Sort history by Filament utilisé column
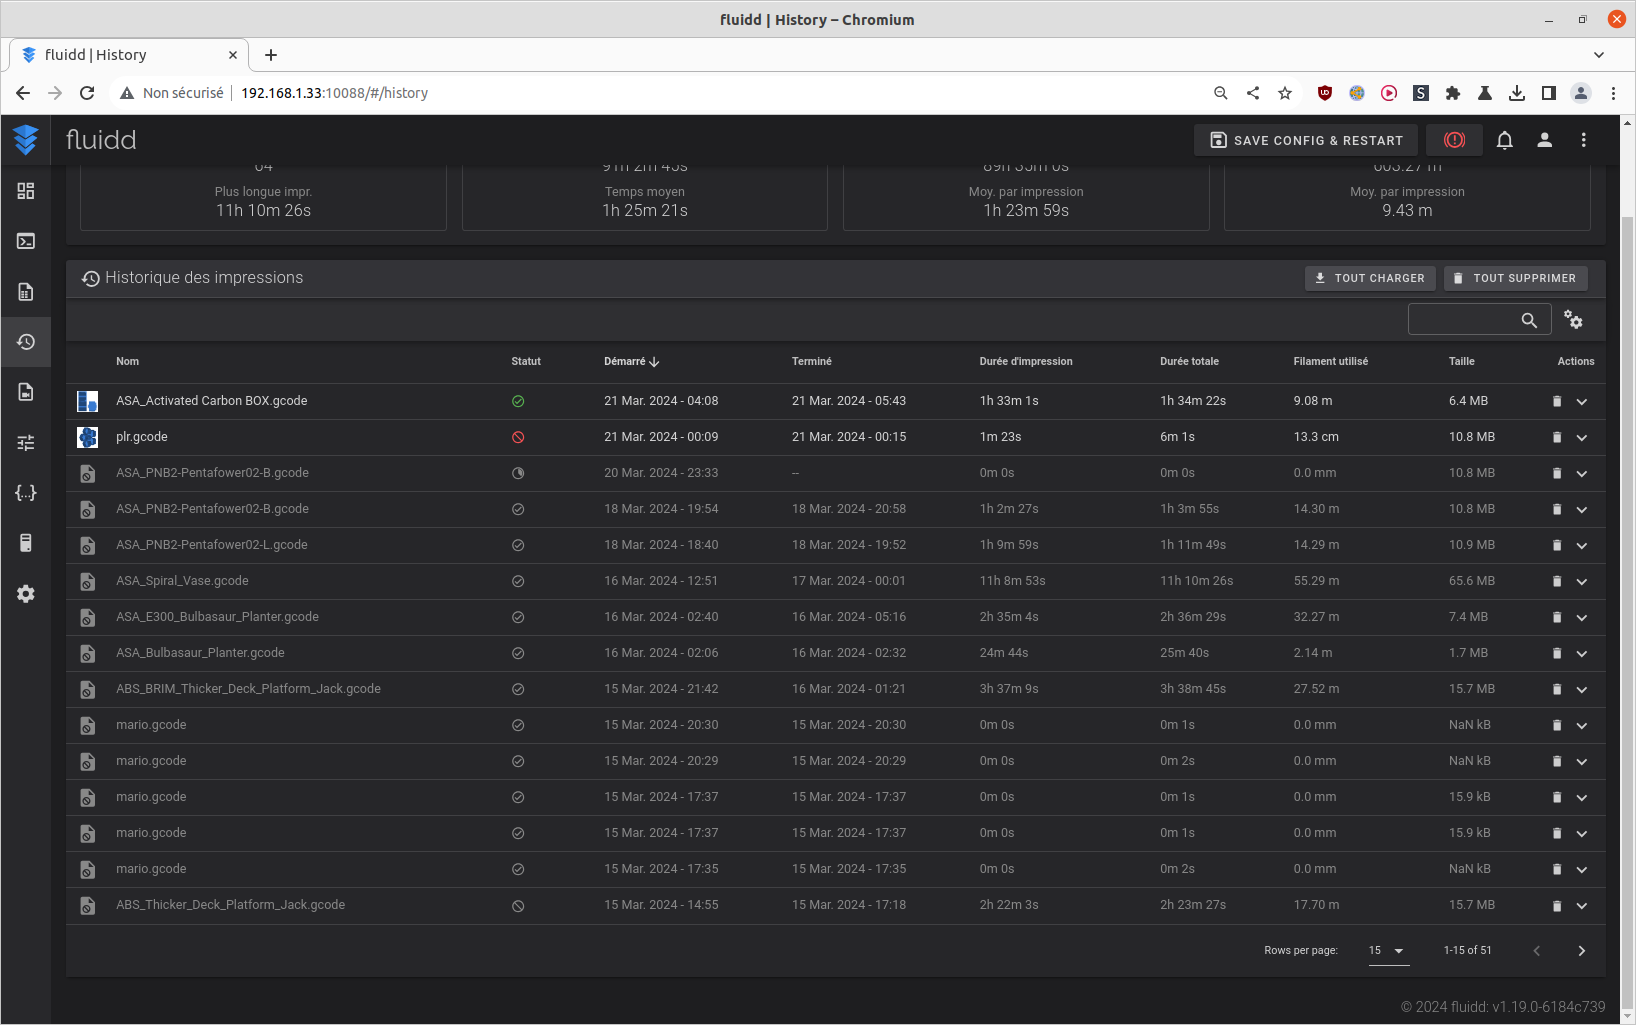1636x1025 pixels. (x=1331, y=362)
